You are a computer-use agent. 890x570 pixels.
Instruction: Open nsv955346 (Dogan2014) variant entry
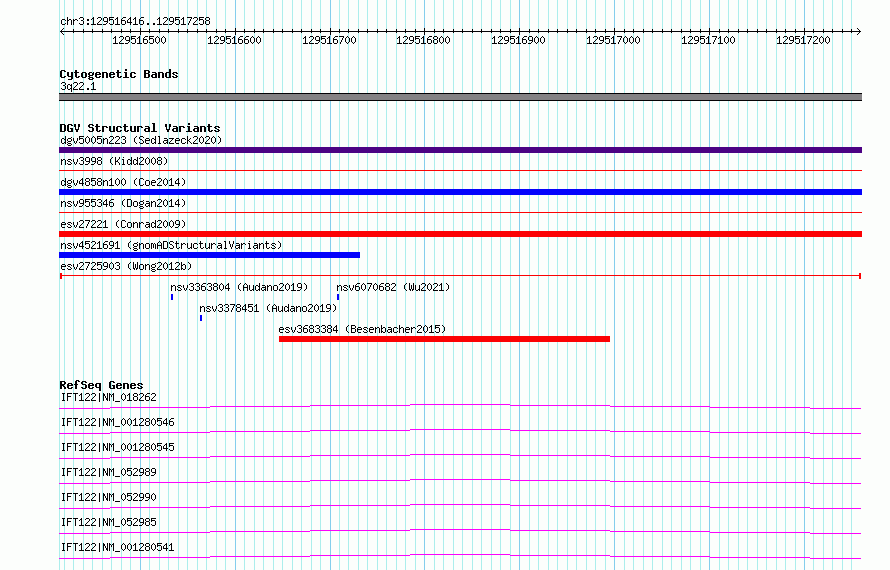[x=123, y=203]
